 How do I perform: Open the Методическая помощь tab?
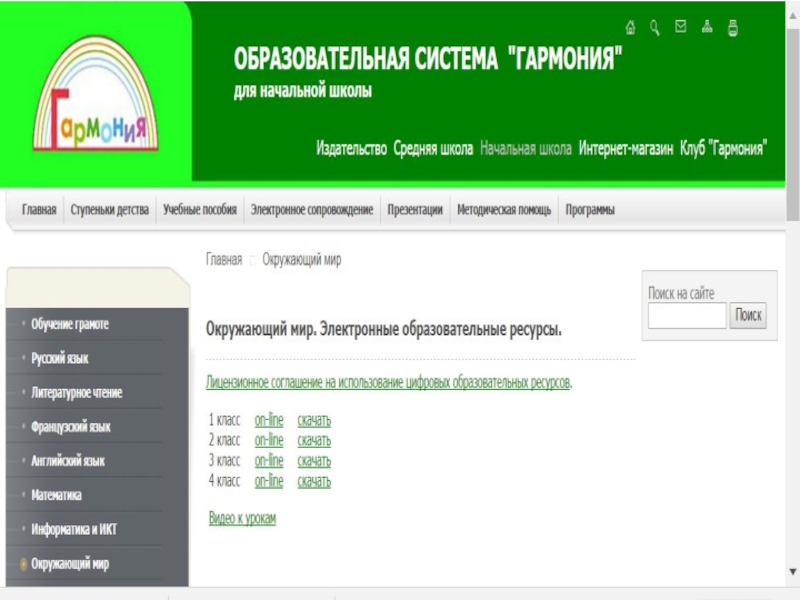504,210
